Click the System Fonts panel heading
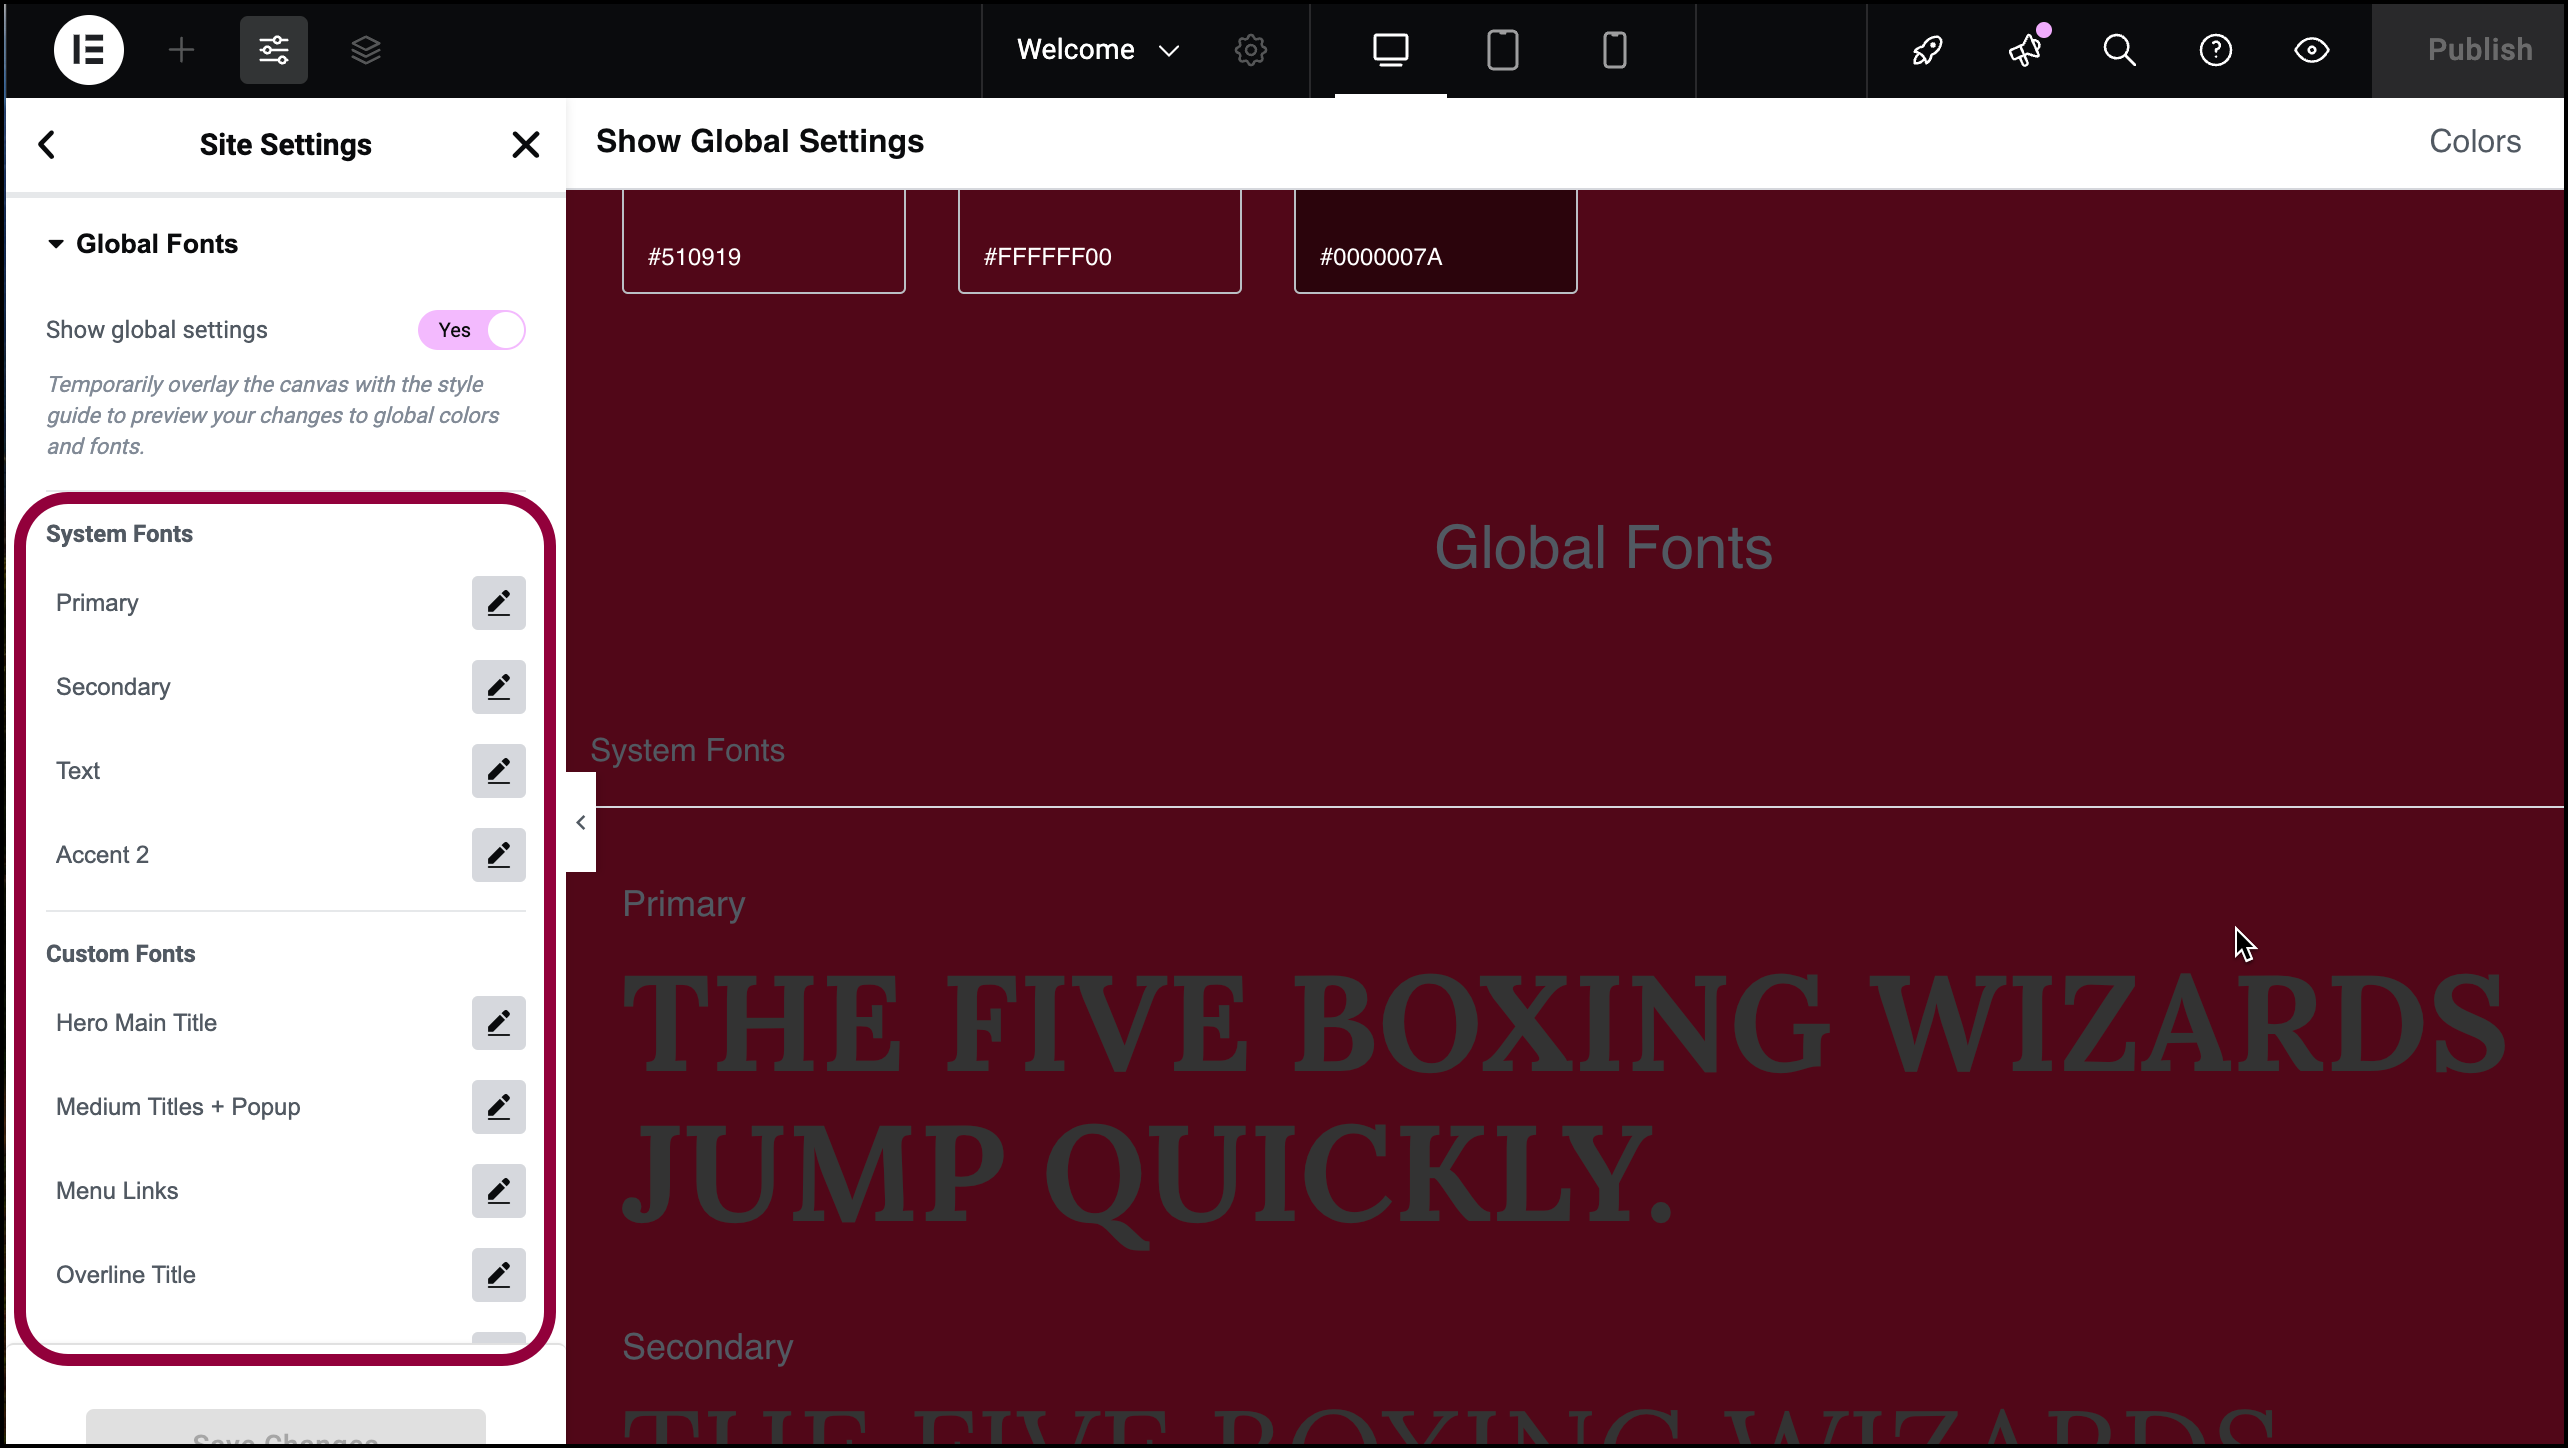This screenshot has width=2568, height=1448. click(x=119, y=534)
